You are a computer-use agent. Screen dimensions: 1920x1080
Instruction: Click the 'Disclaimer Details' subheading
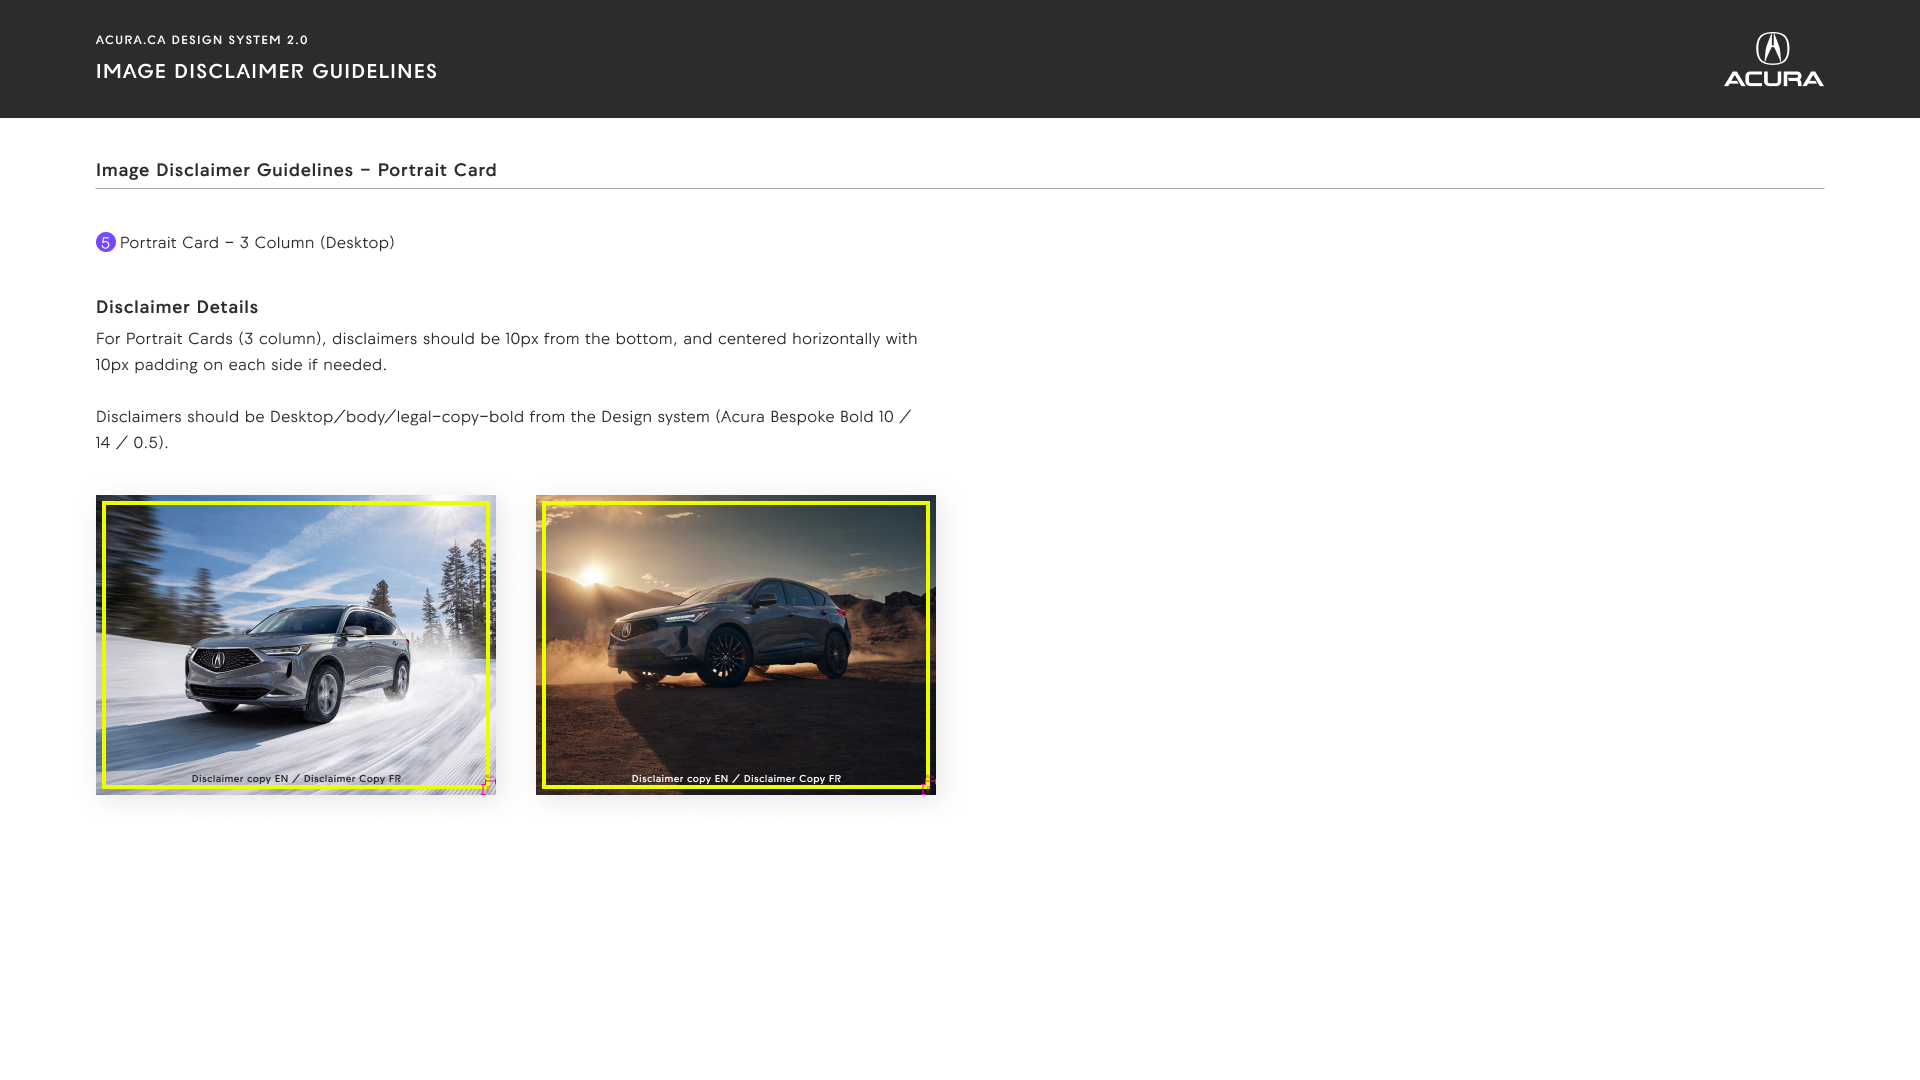pos(177,307)
